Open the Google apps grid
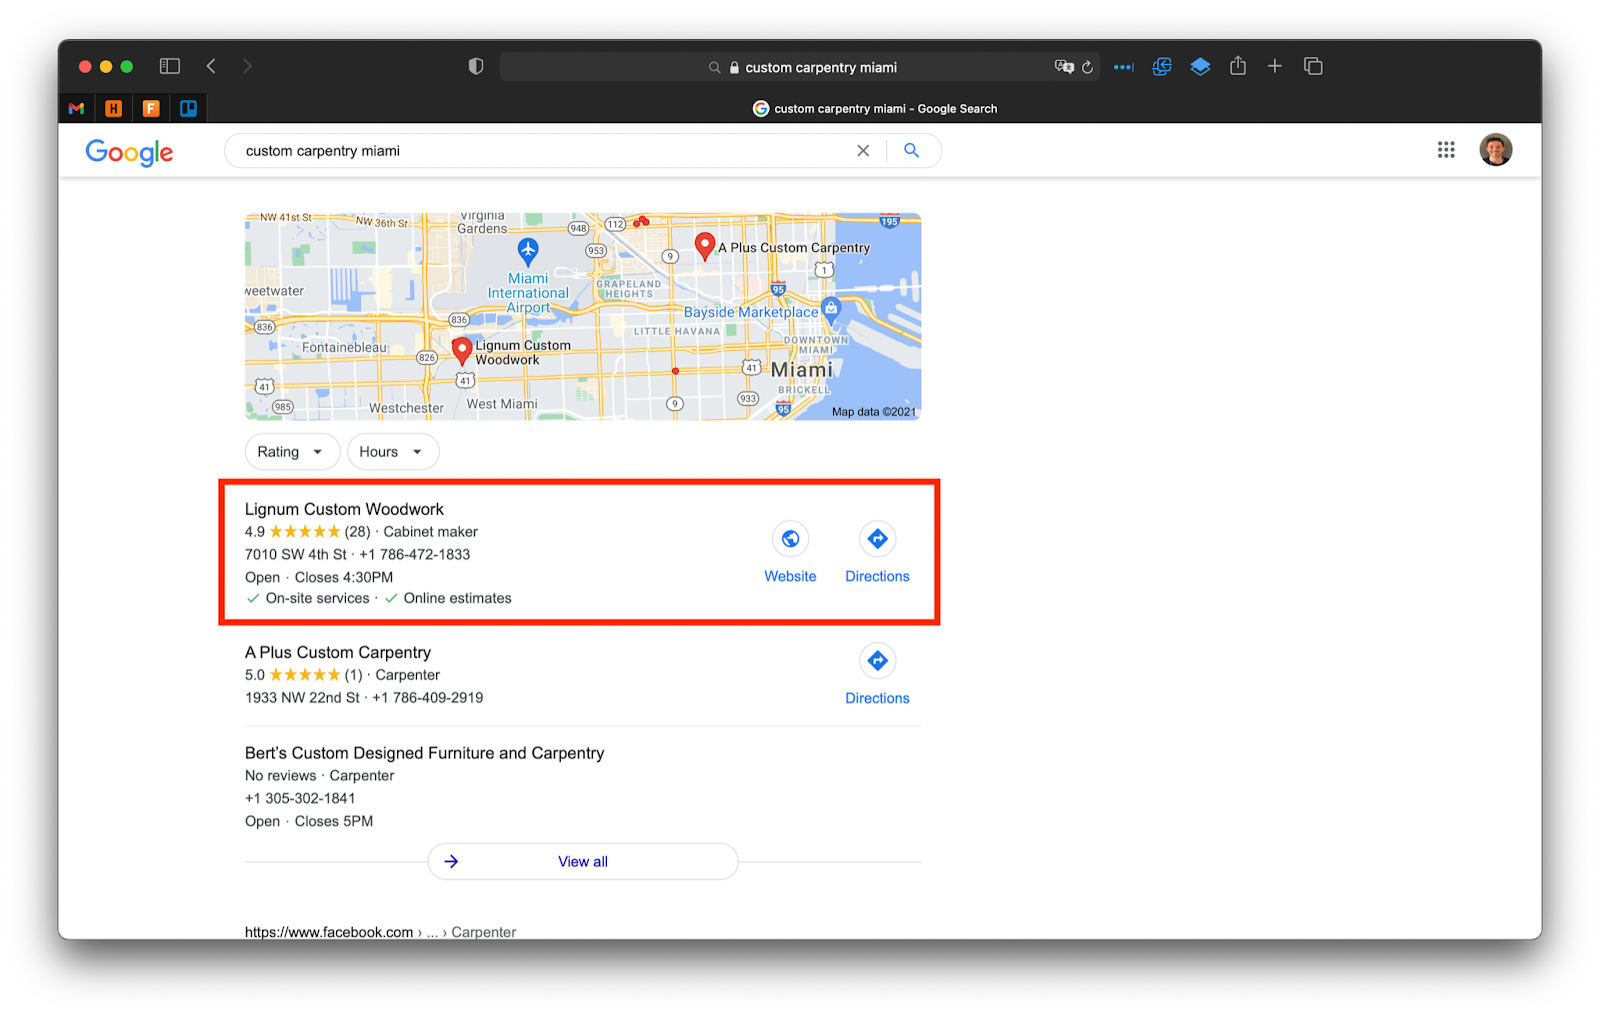This screenshot has width=1600, height=1016. coord(1446,150)
